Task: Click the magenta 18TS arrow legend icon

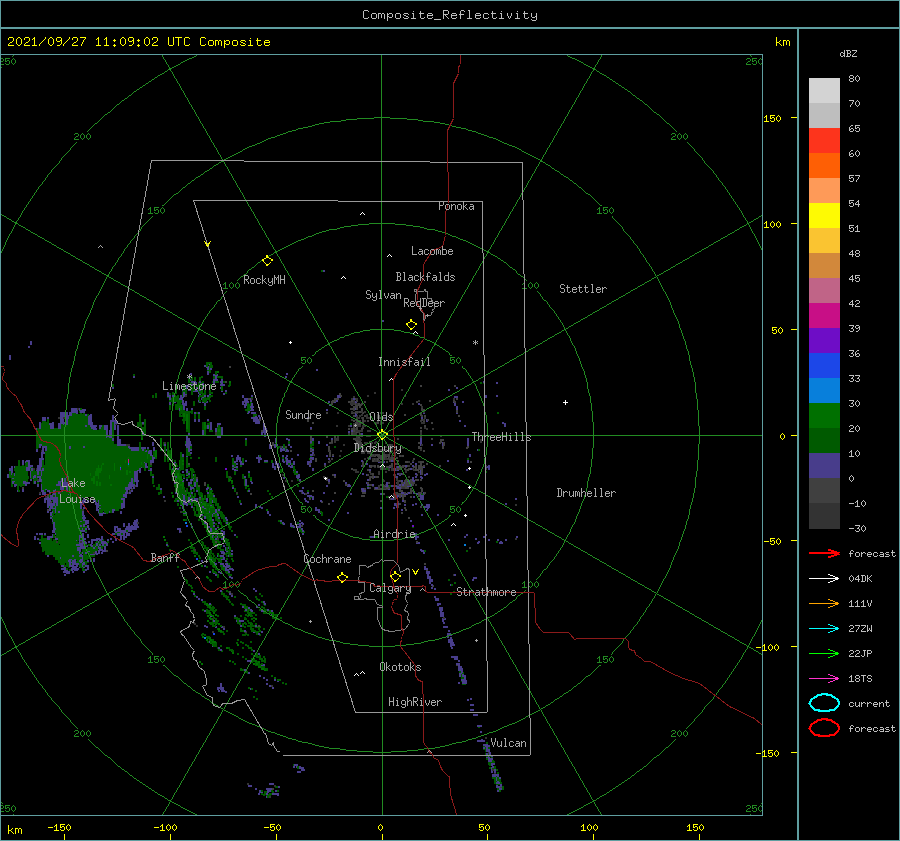Action: pyautogui.click(x=824, y=679)
